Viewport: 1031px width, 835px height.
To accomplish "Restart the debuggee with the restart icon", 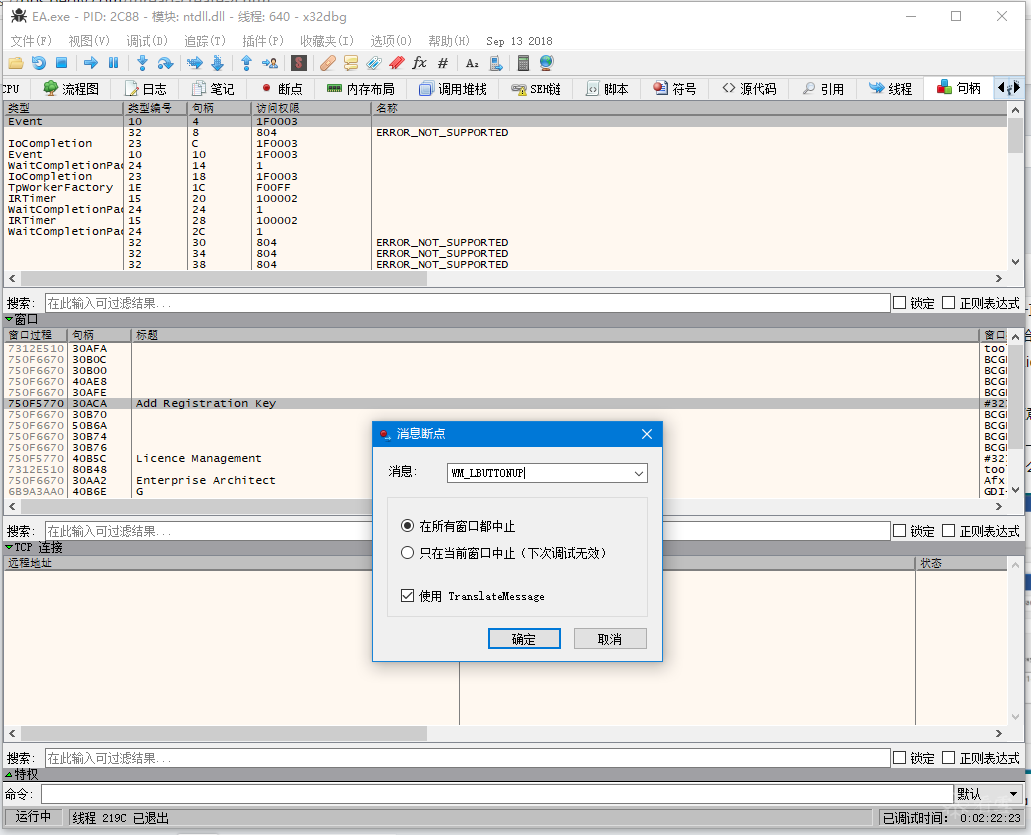I will (39, 63).
